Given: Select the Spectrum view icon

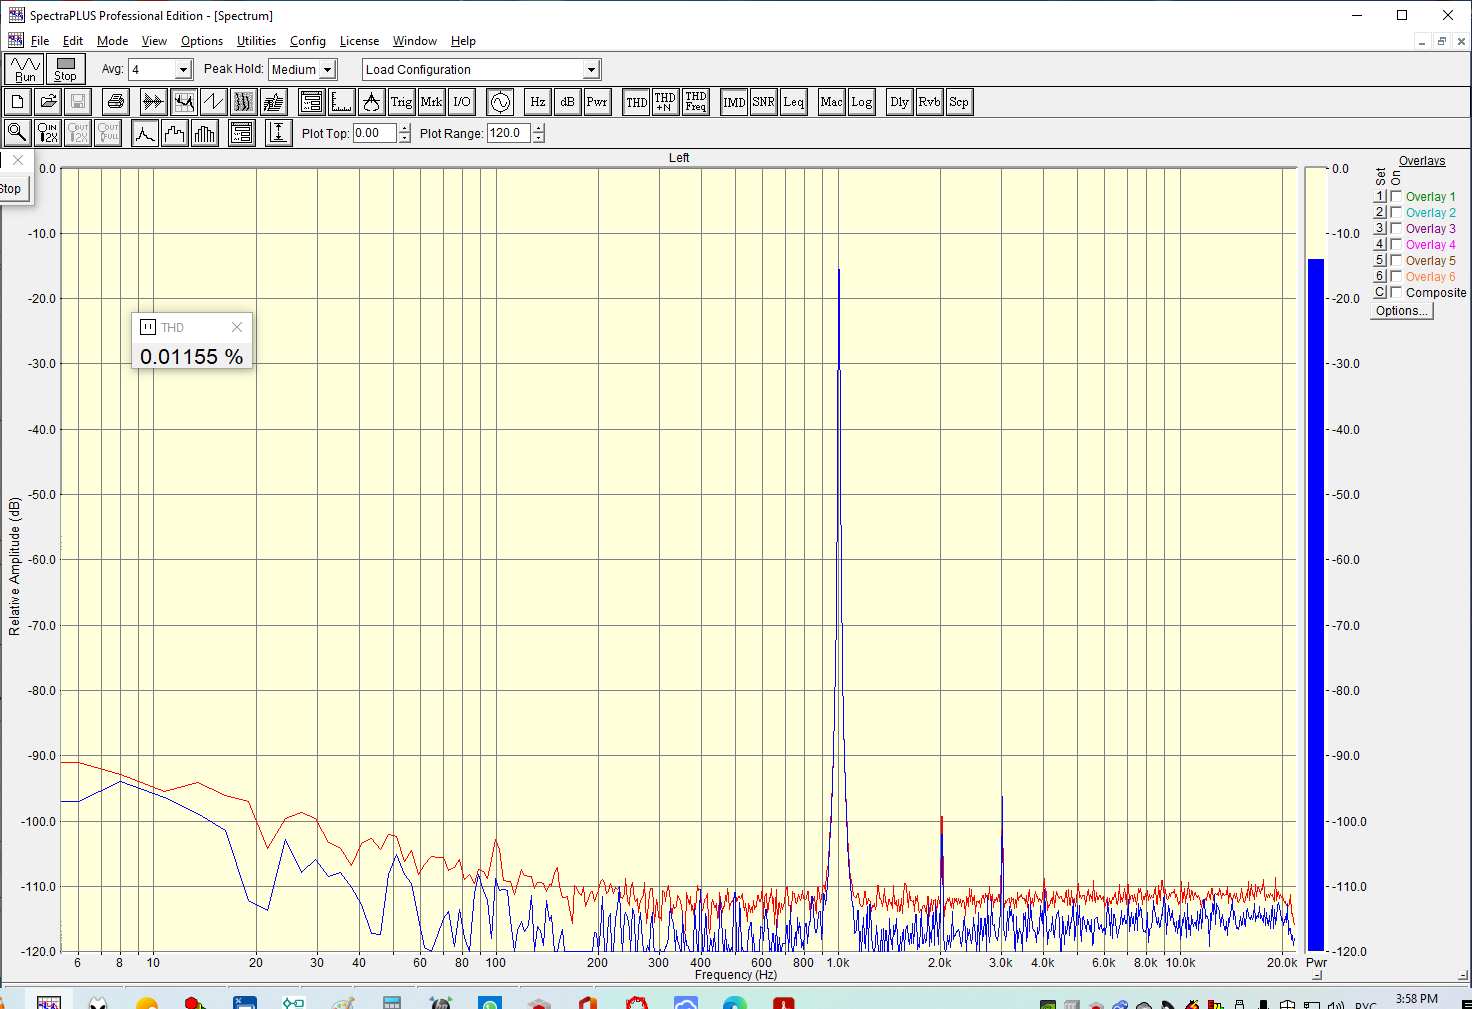Looking at the screenshot, I should pyautogui.click(x=183, y=102).
